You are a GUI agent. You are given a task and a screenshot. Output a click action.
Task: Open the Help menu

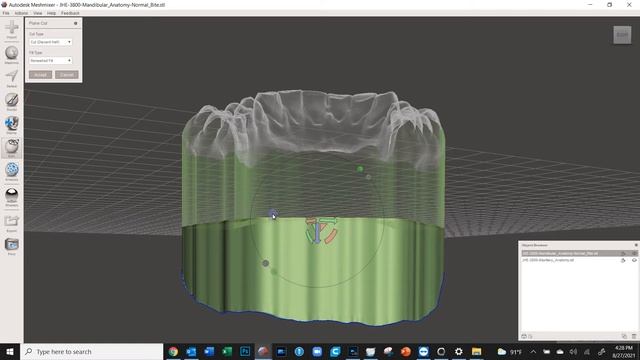tap(51, 13)
